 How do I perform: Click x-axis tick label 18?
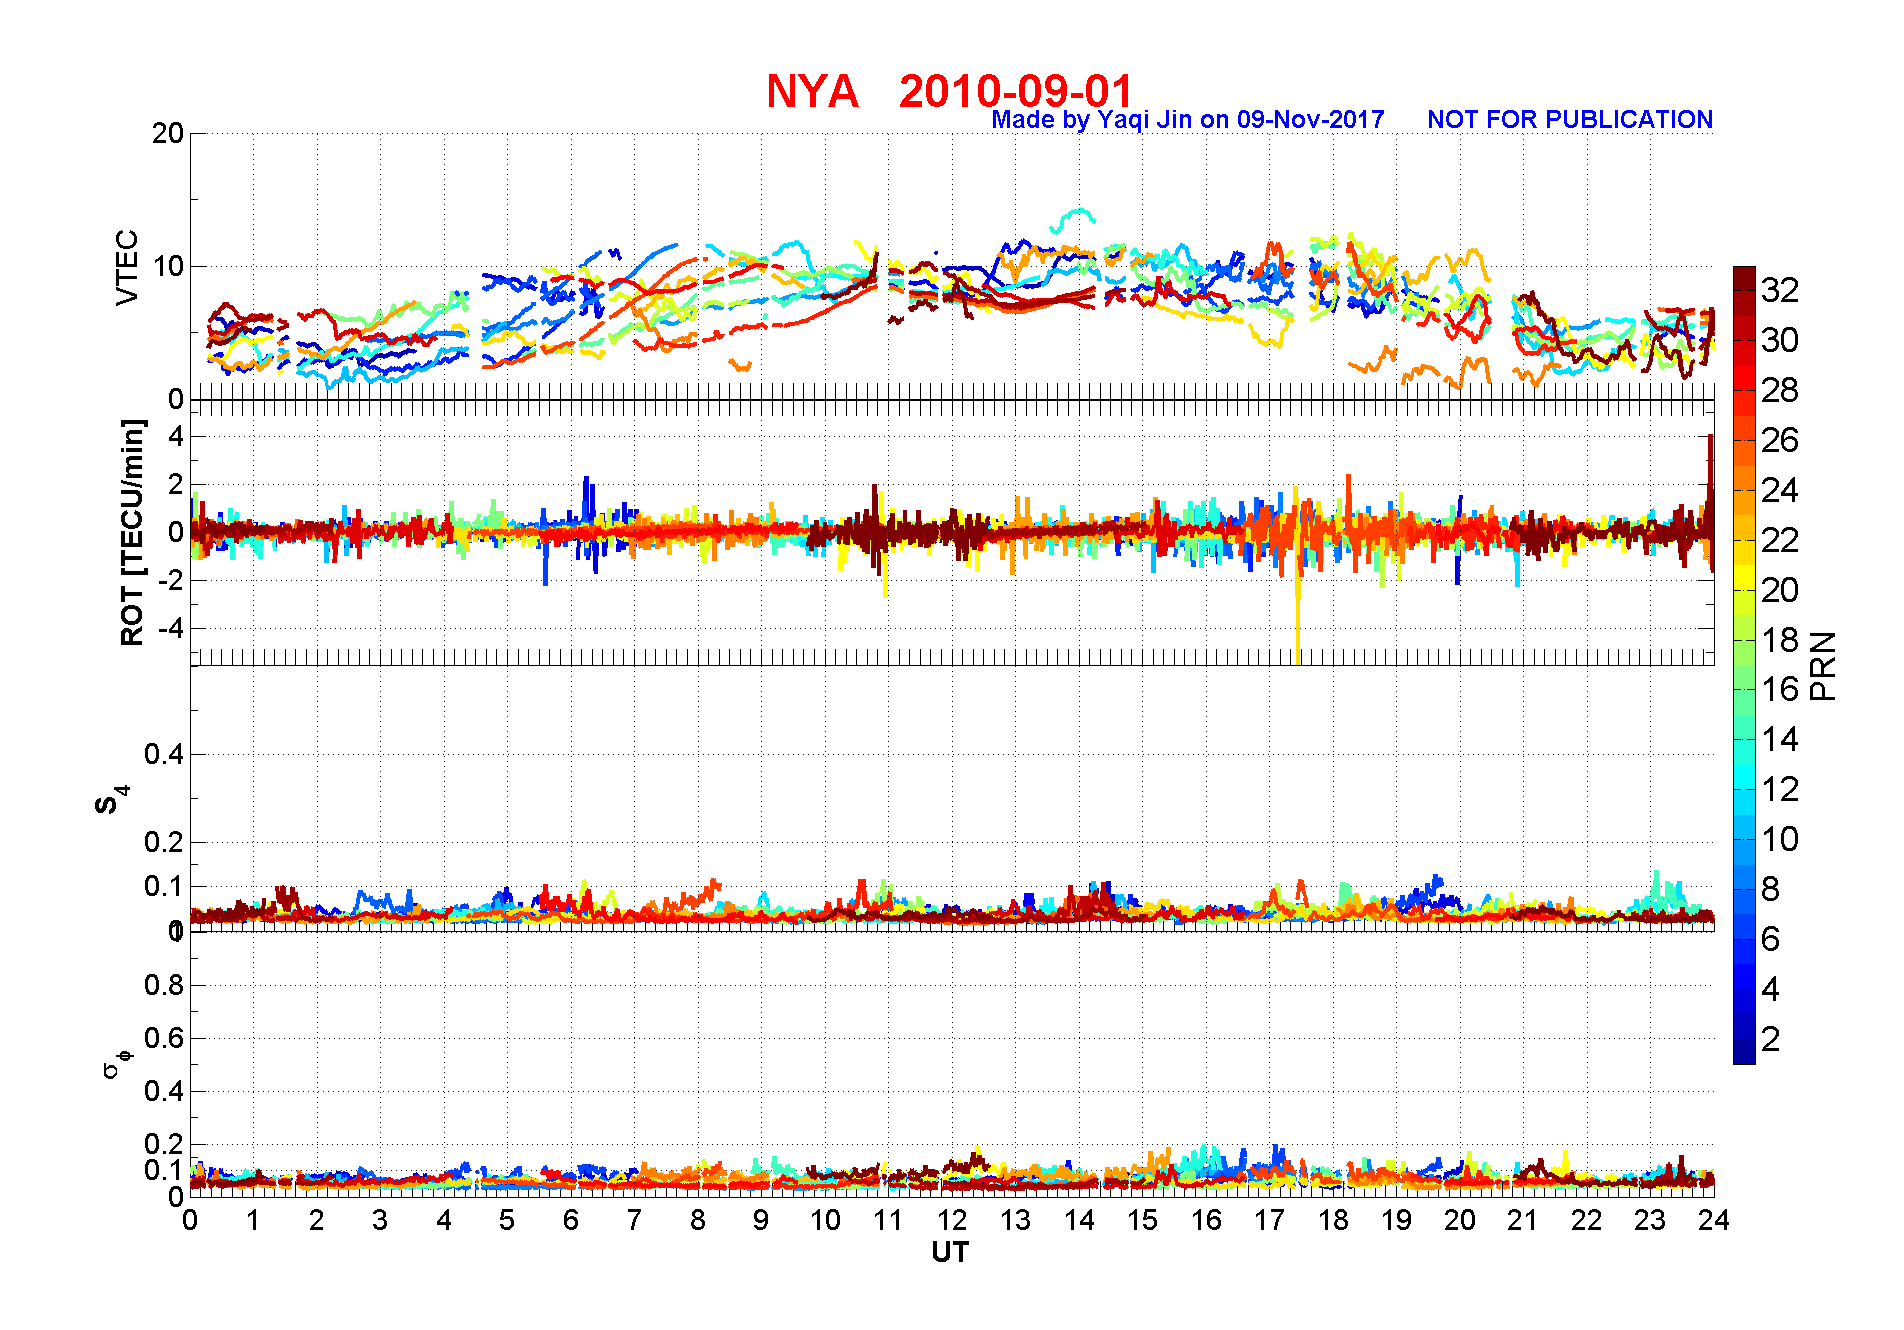[x=1333, y=1220]
